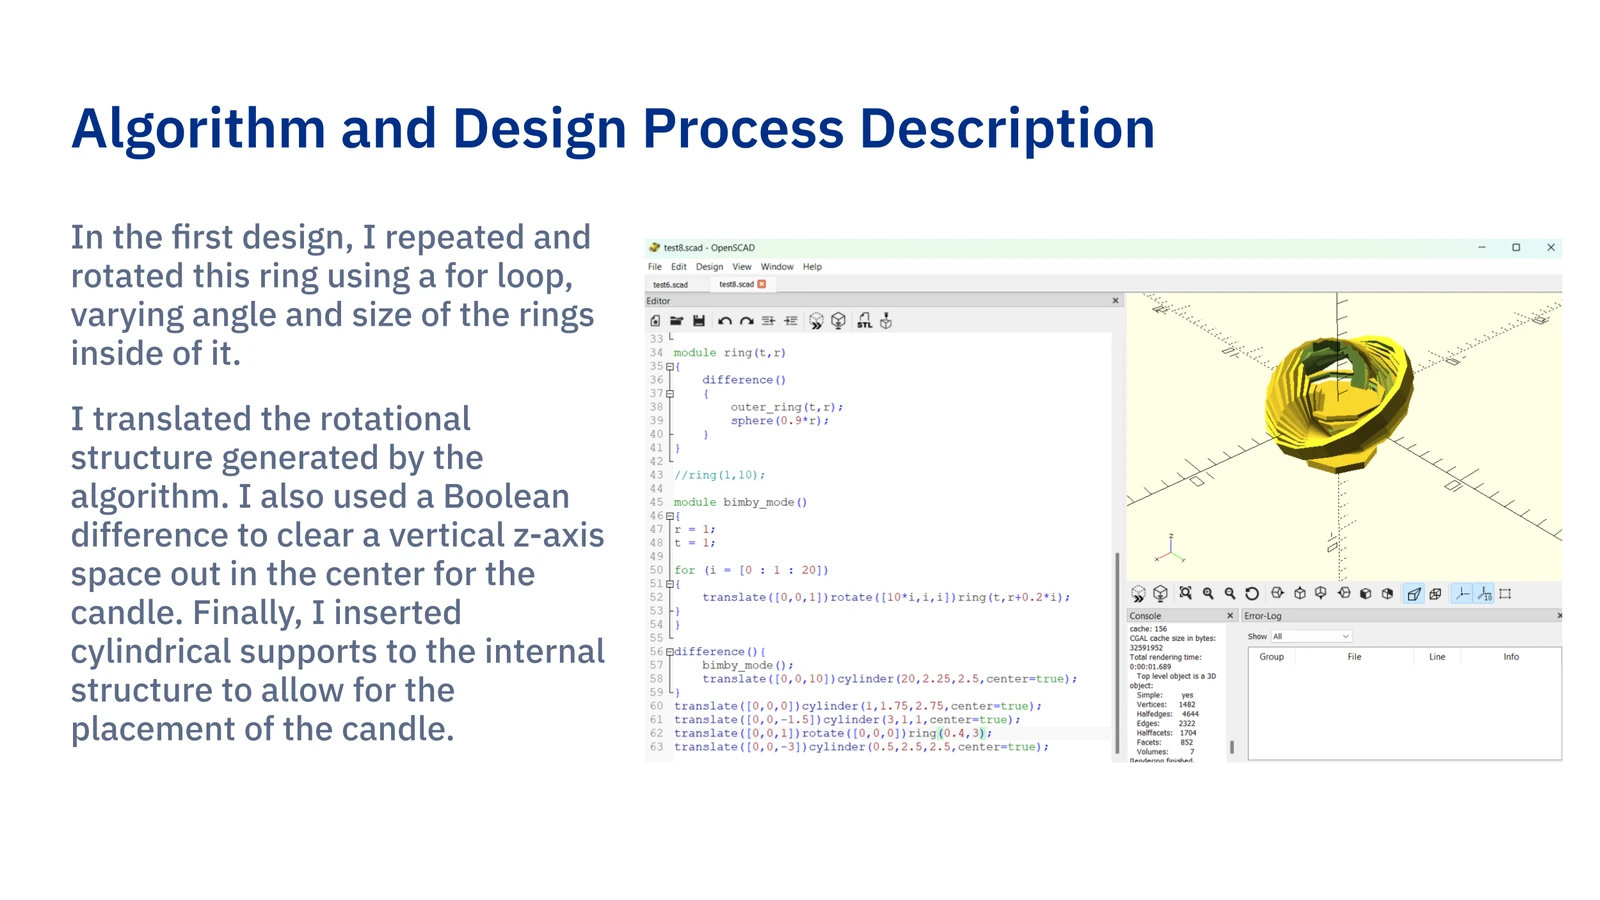The width and height of the screenshot is (1600, 900).
Task: Toggle the show edges button
Action: pyautogui.click(x=1505, y=593)
